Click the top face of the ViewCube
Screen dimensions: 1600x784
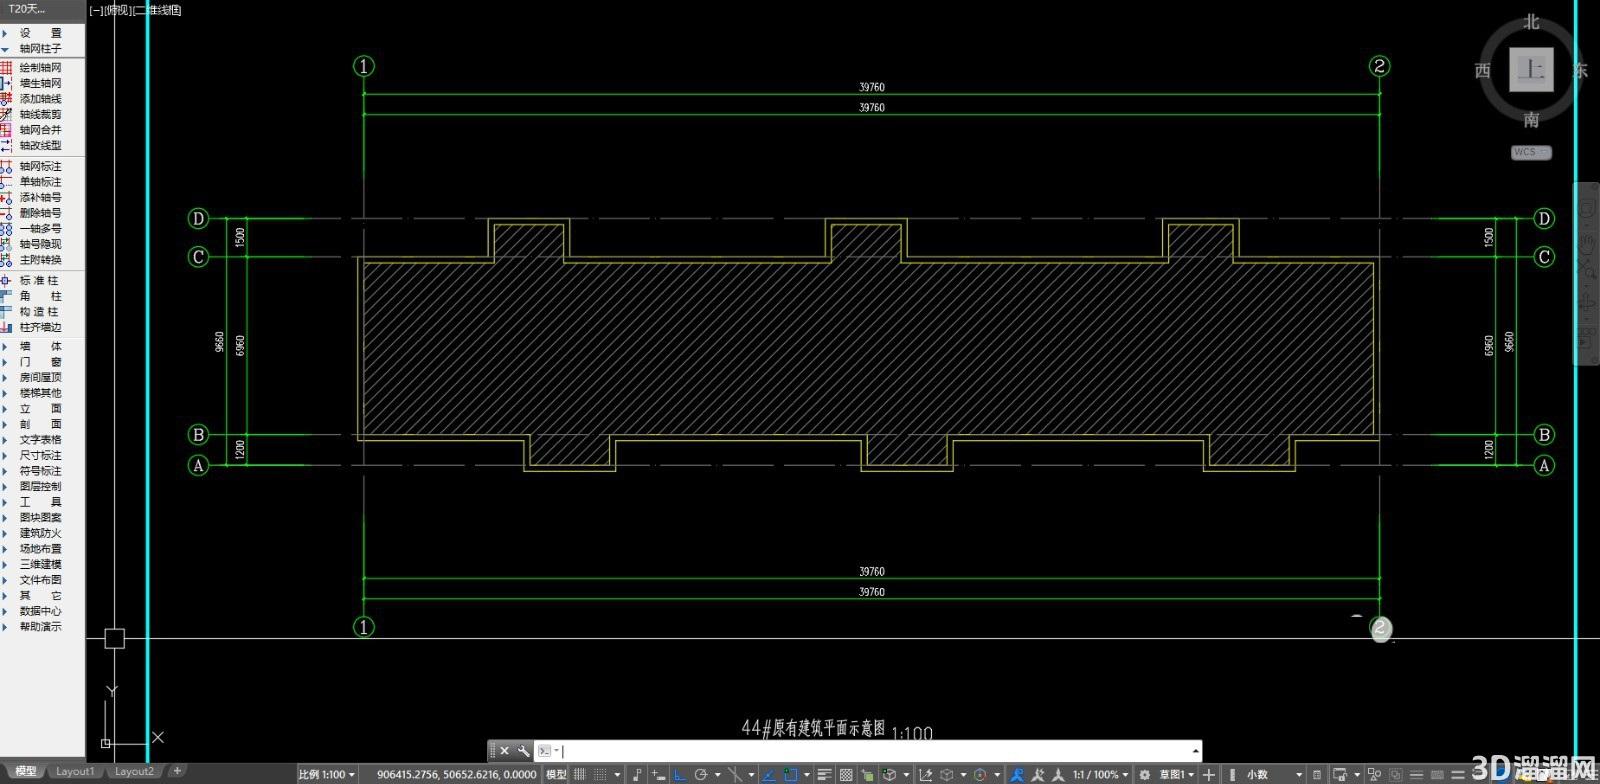coord(1531,69)
